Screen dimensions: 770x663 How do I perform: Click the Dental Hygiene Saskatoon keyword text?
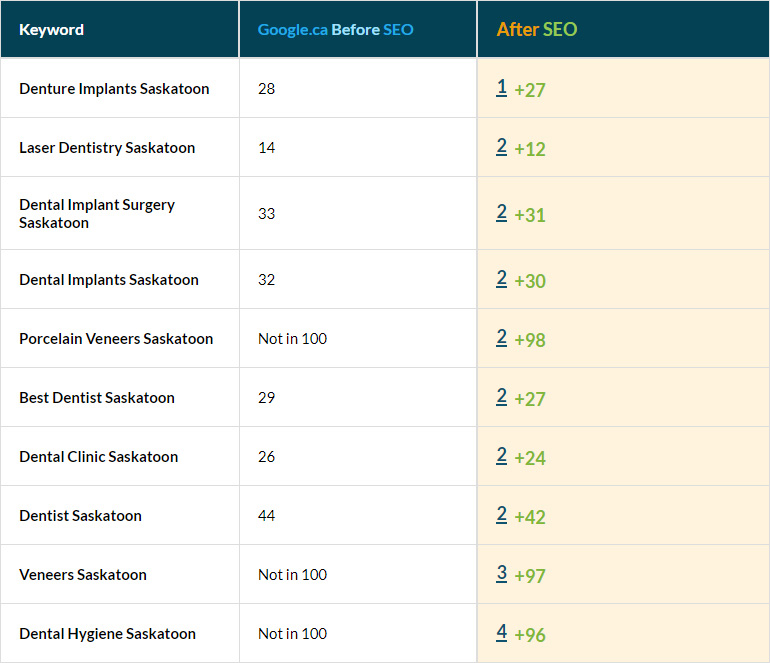[x=107, y=634]
